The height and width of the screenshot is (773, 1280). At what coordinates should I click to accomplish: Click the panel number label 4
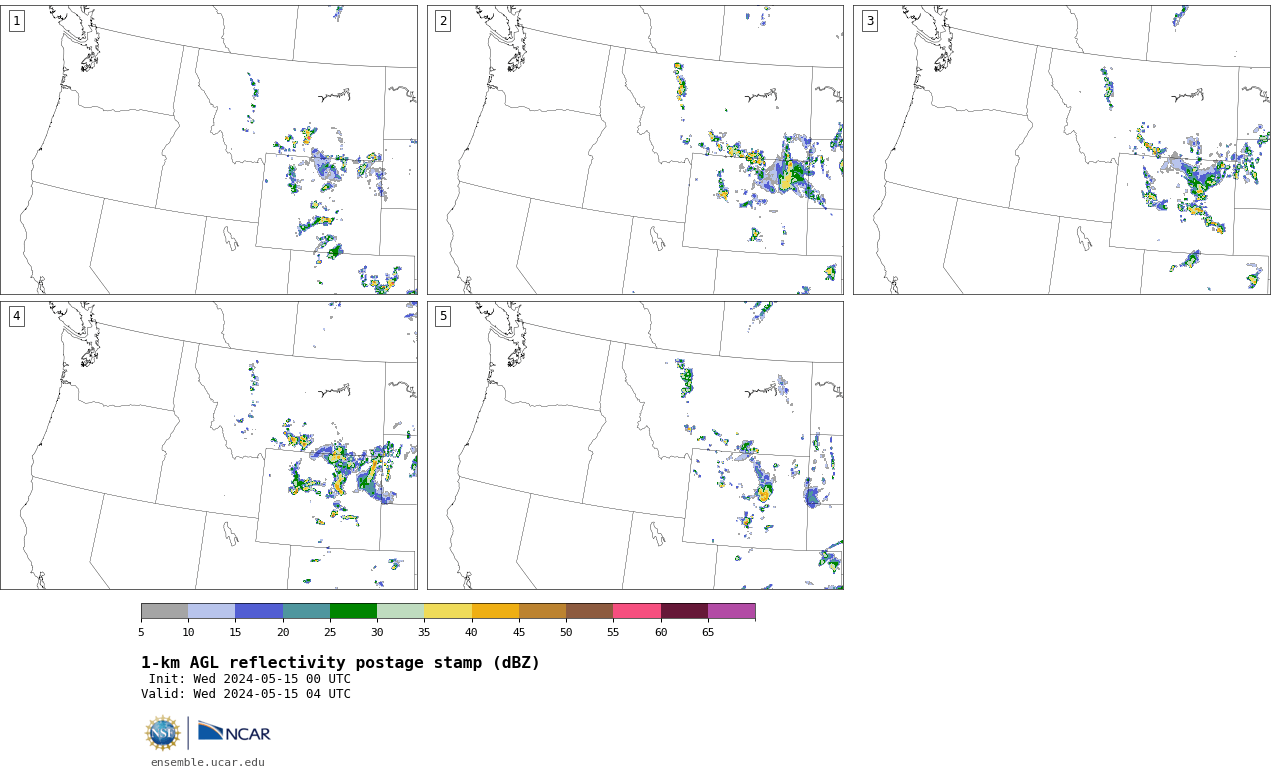coord(16,316)
